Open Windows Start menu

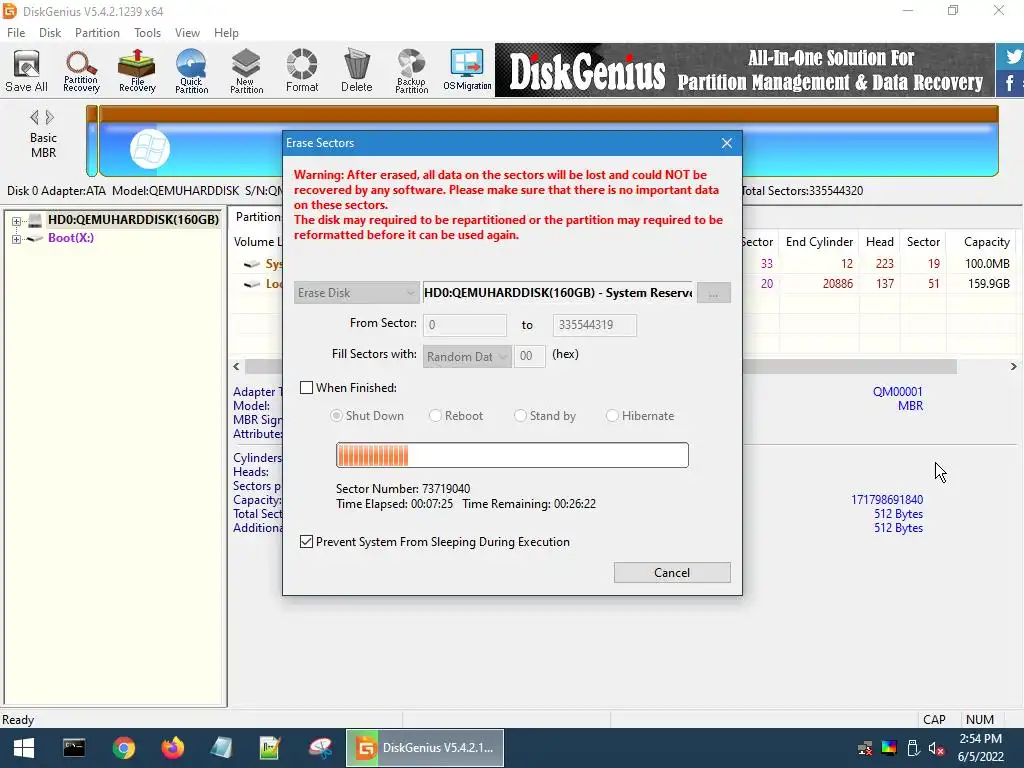24,748
